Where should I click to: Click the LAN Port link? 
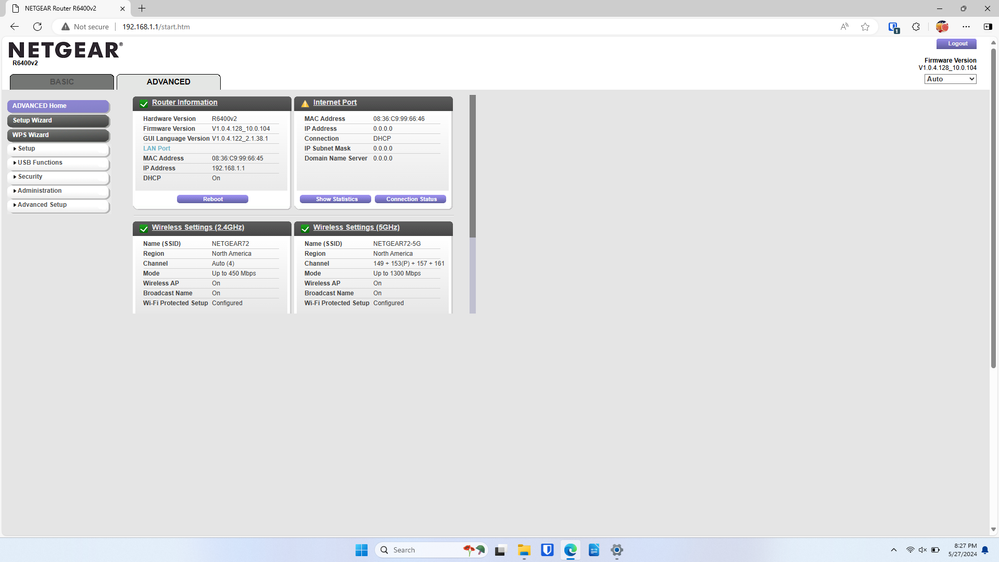click(157, 148)
